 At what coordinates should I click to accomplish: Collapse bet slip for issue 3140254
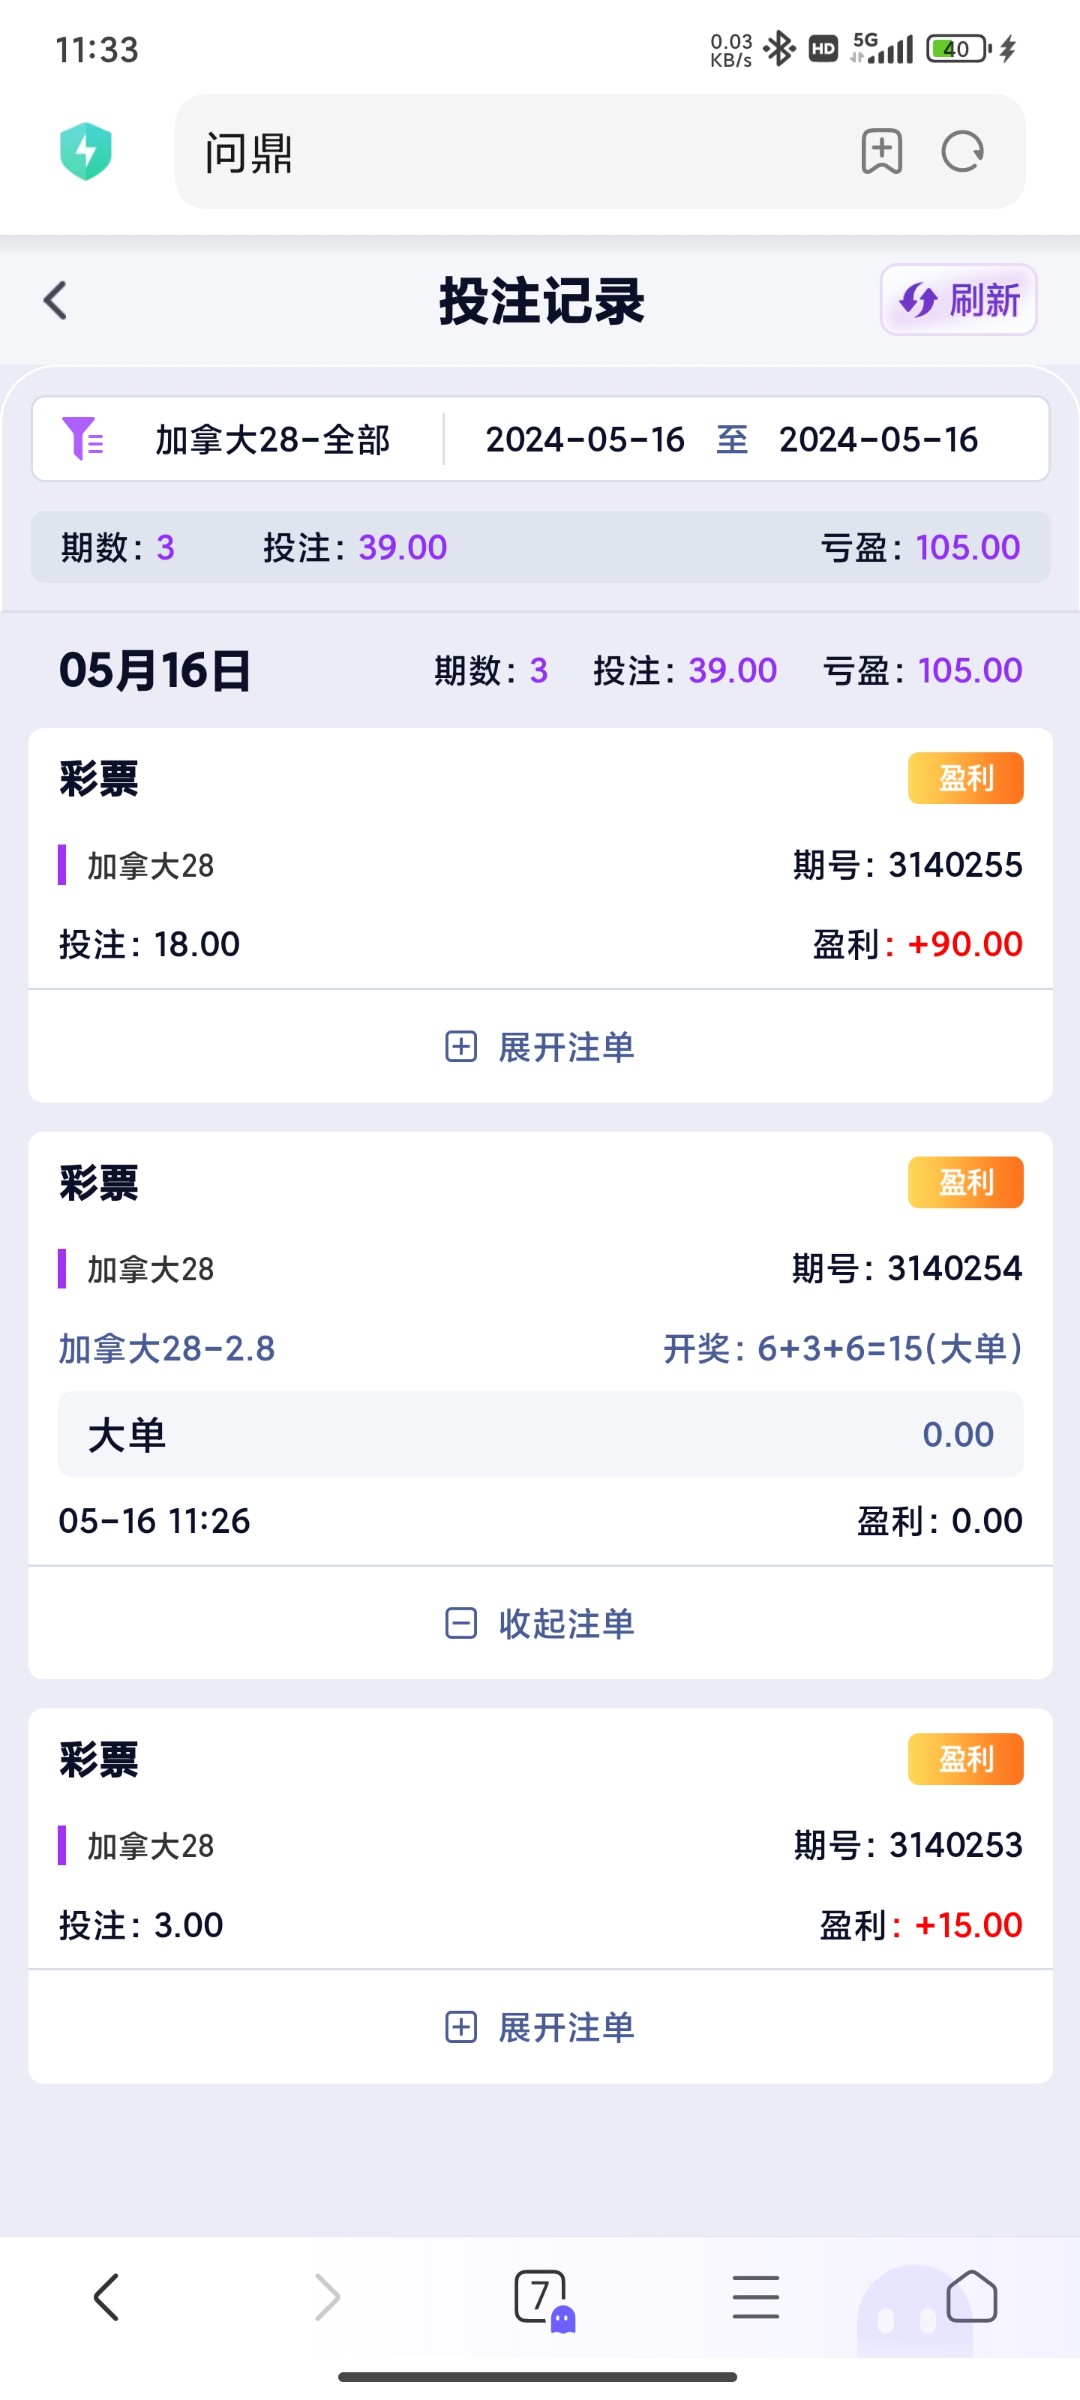coord(540,1623)
